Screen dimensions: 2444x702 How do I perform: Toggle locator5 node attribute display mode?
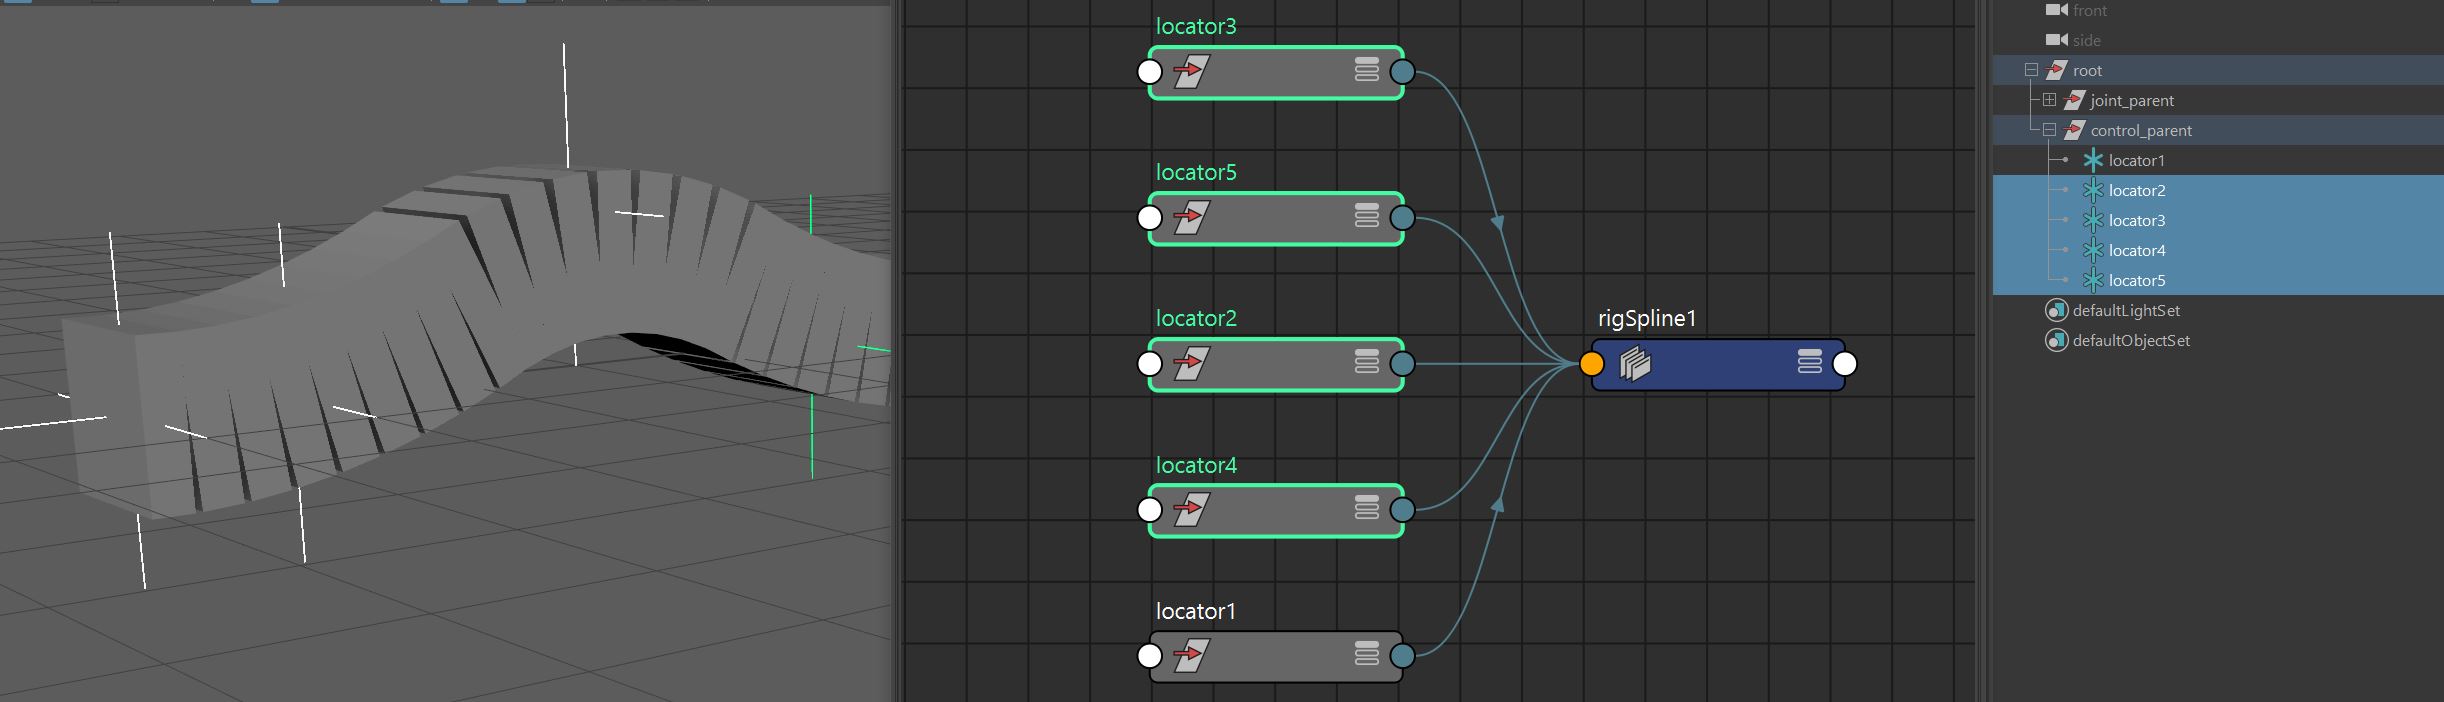coord(1367,216)
